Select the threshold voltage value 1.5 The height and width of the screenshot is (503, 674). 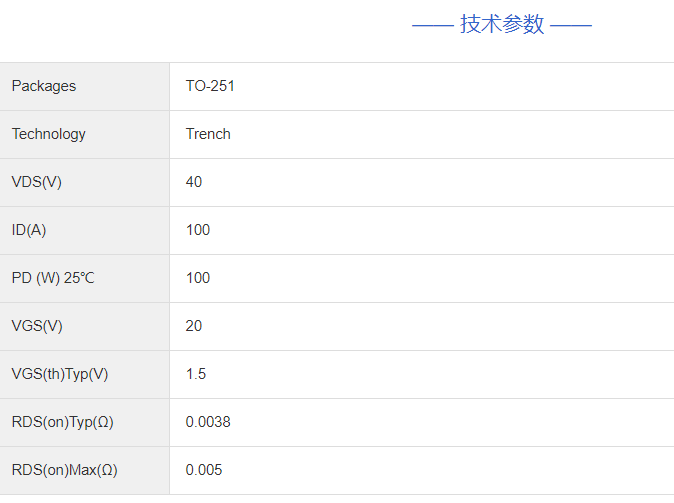tap(196, 374)
